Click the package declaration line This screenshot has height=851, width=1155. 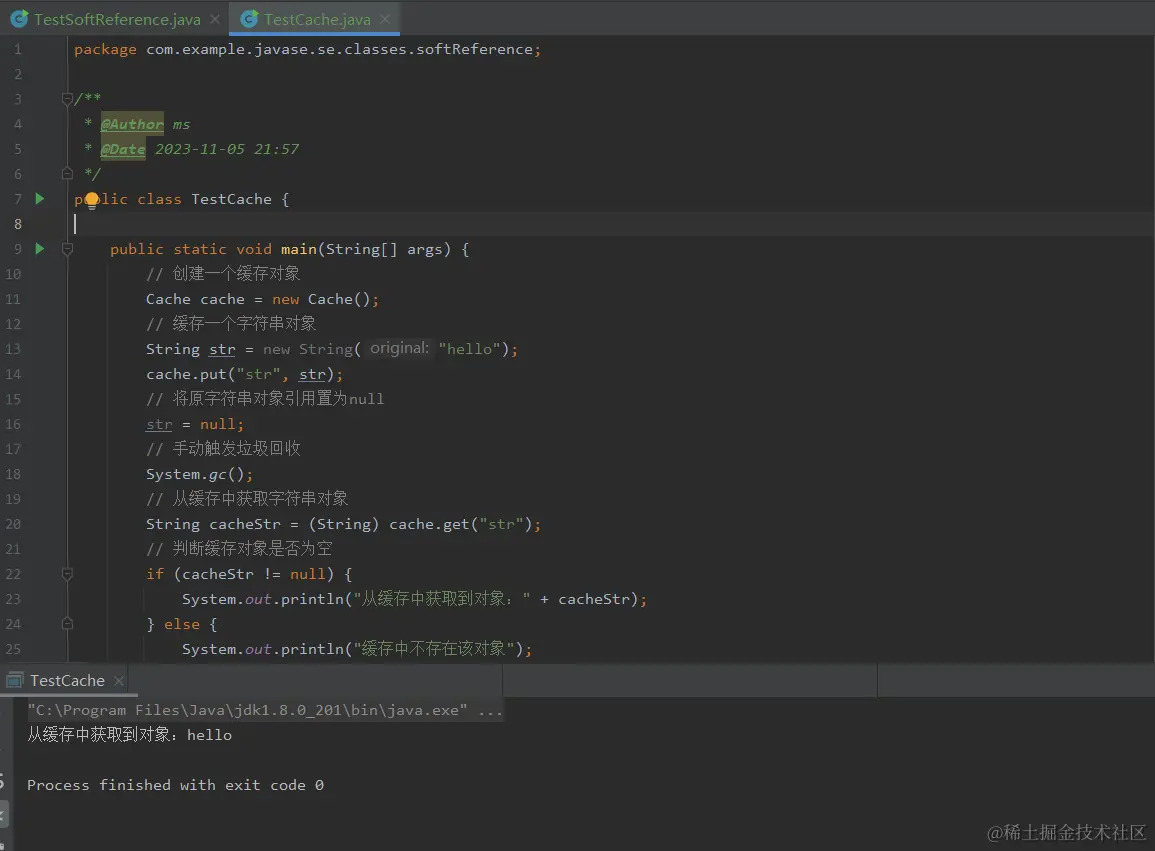[x=307, y=49]
